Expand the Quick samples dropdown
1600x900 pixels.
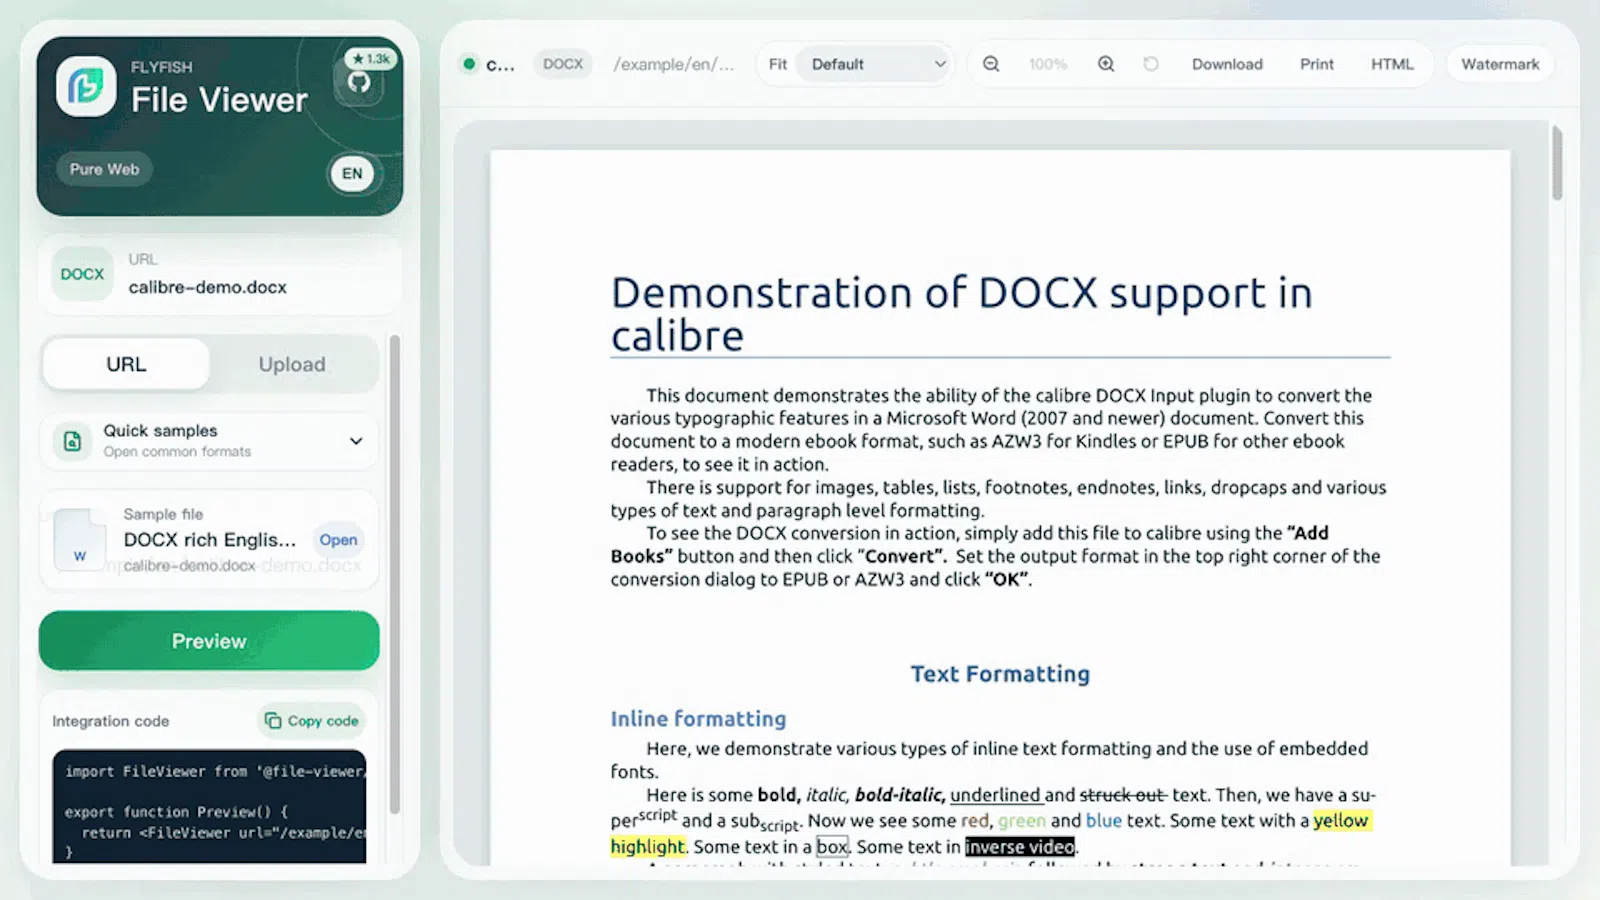(x=209, y=441)
